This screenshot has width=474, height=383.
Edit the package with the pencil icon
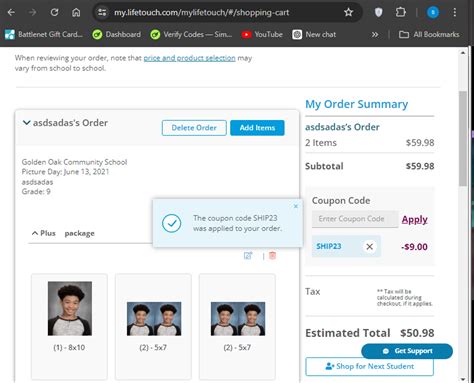point(248,256)
